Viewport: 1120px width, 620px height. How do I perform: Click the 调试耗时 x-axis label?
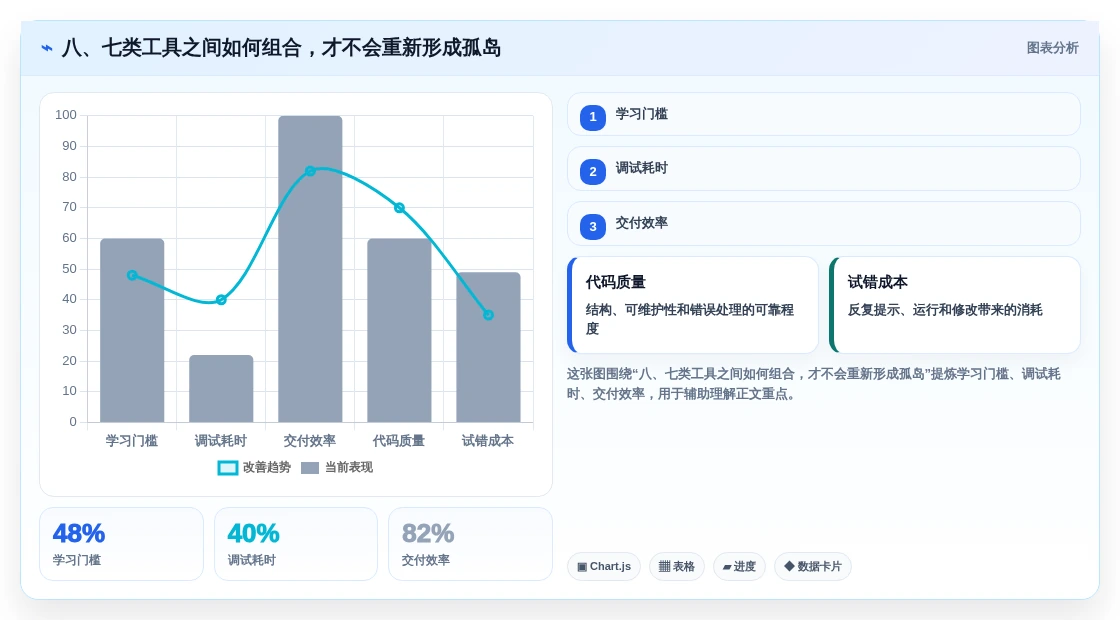(221, 441)
